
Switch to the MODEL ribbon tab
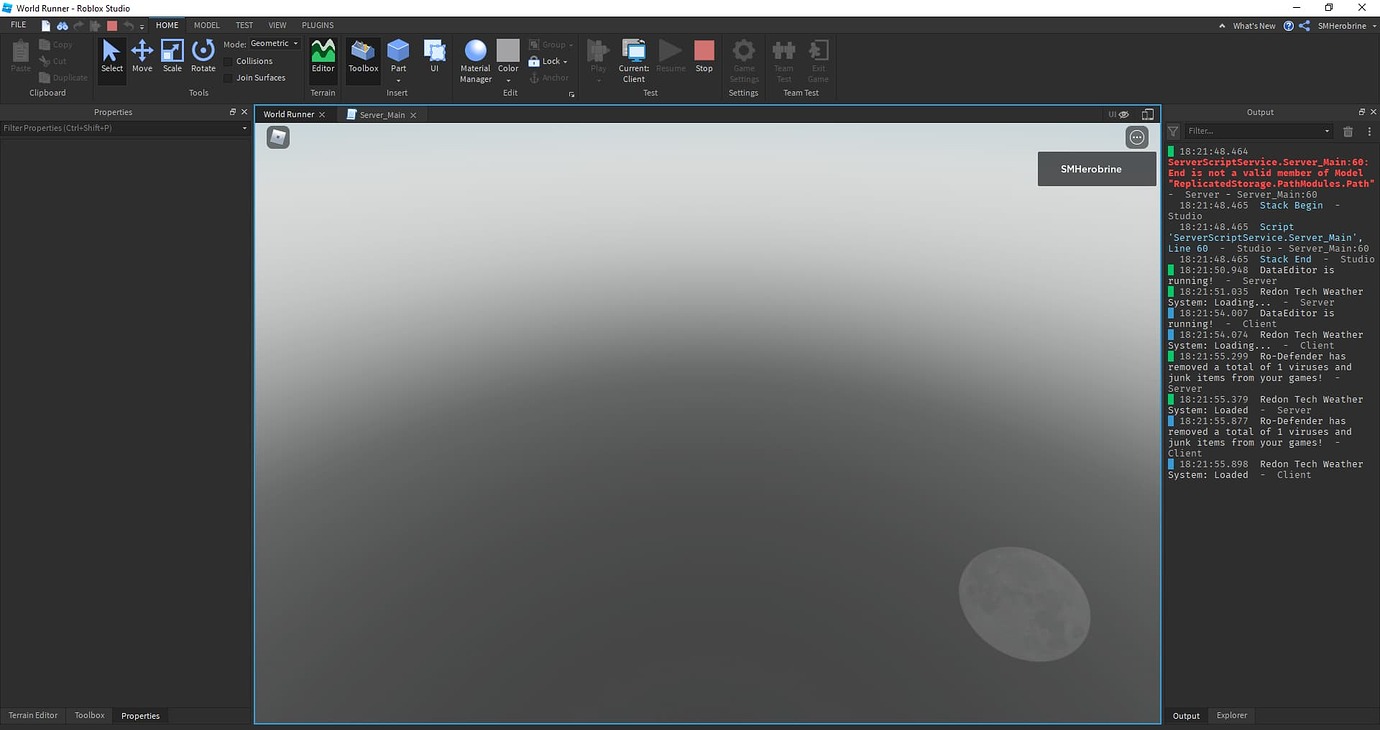click(206, 24)
